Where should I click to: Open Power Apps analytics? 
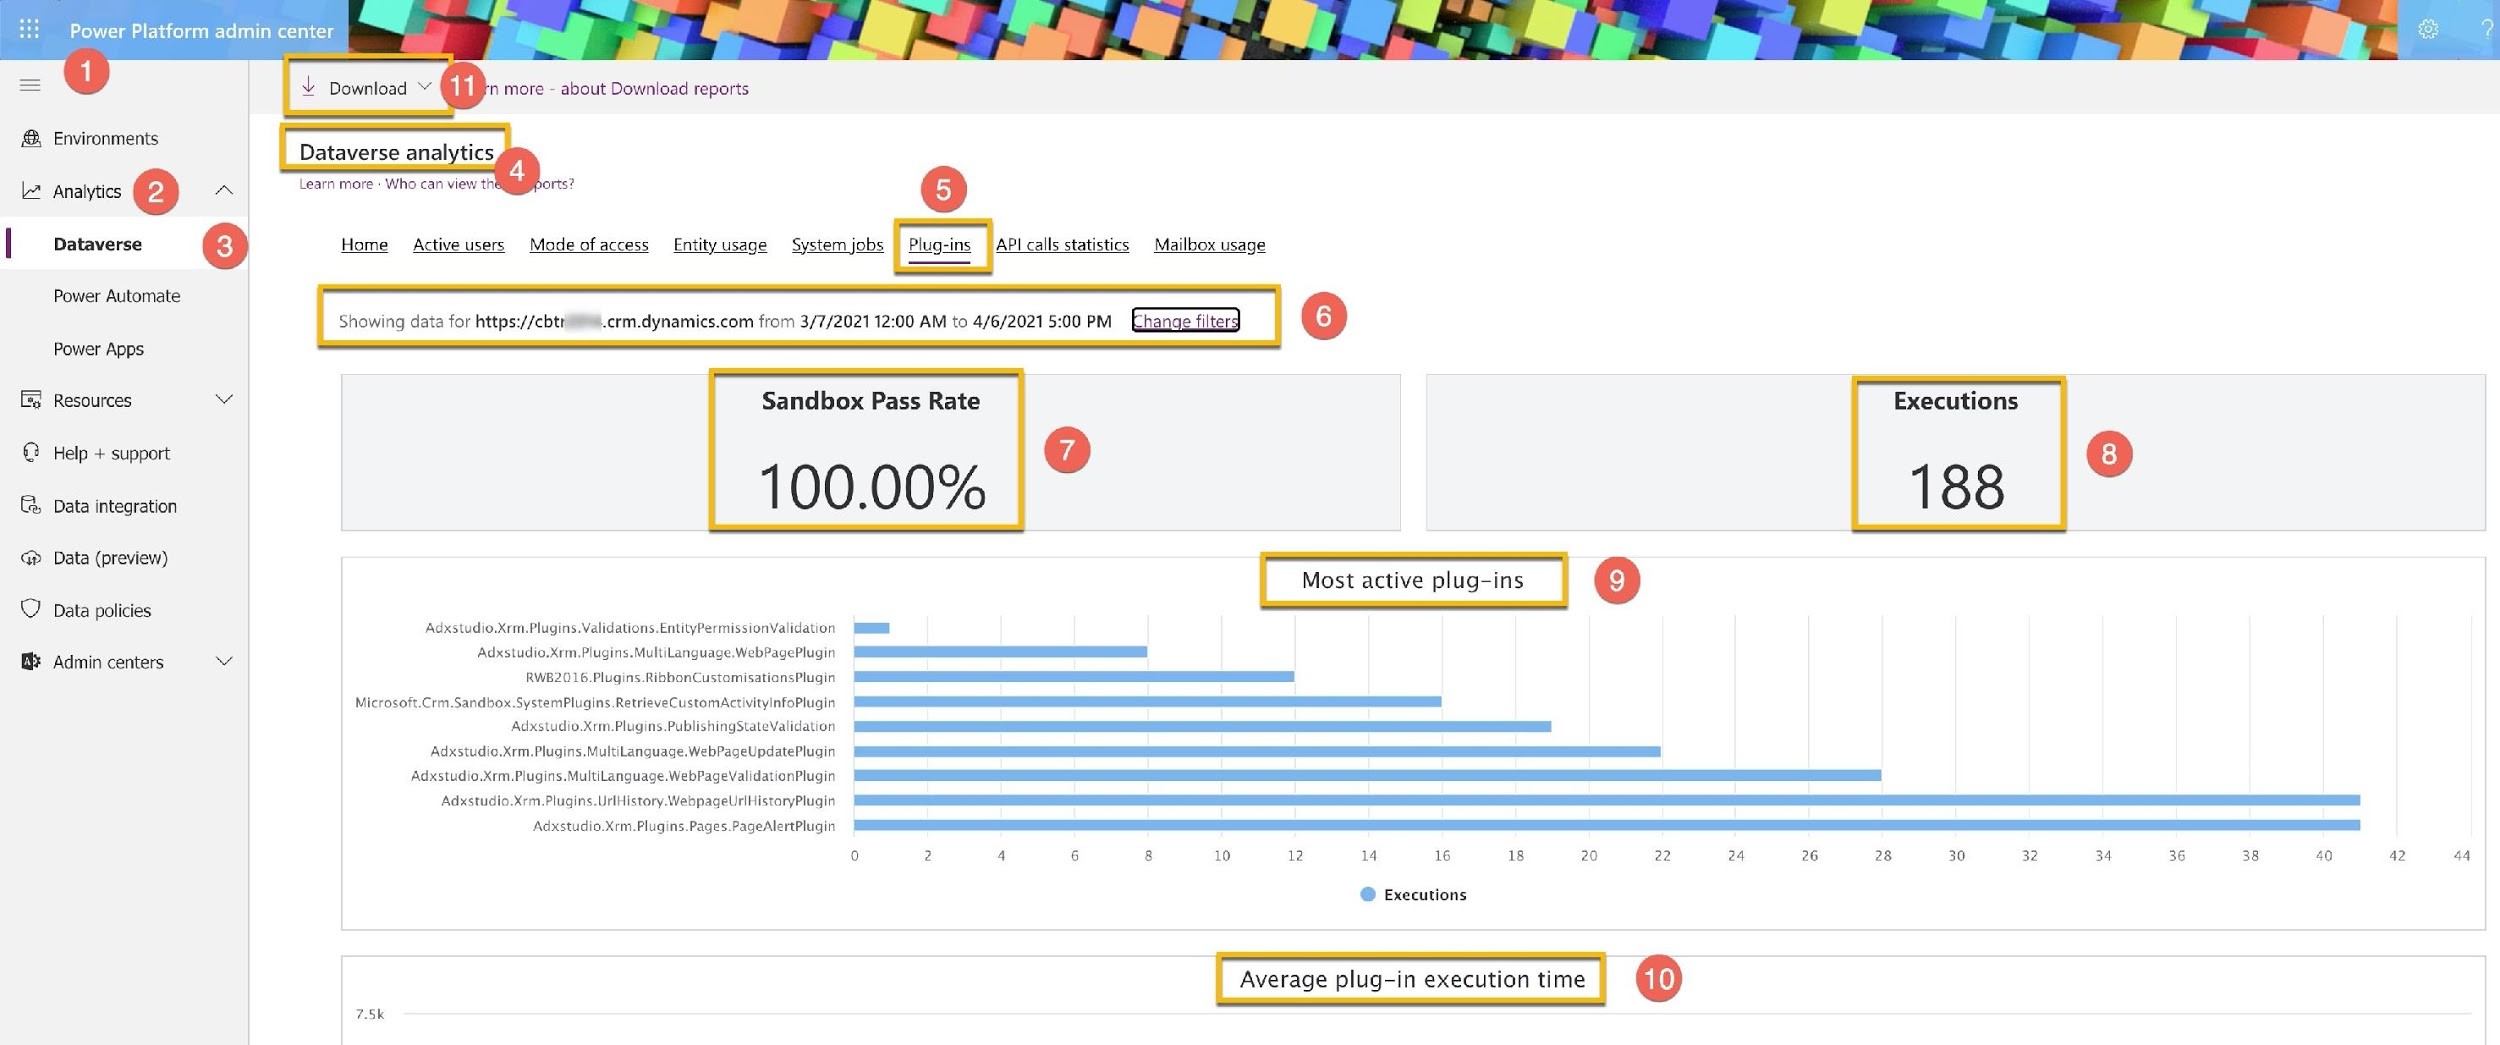[x=98, y=349]
